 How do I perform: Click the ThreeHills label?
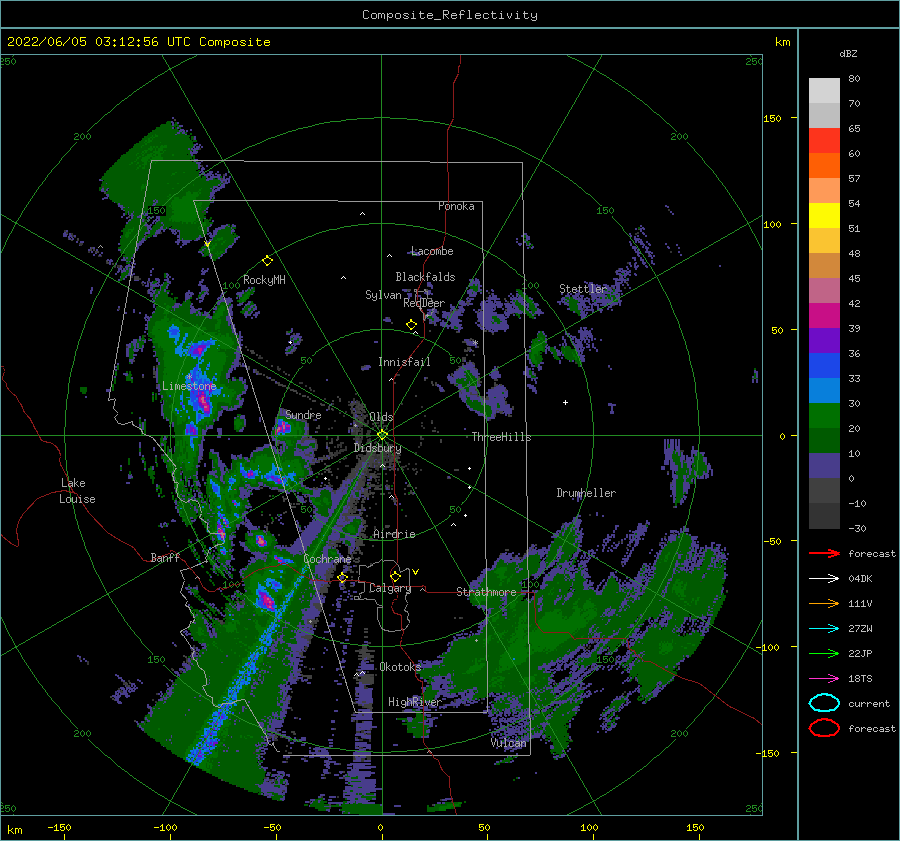[x=502, y=437]
